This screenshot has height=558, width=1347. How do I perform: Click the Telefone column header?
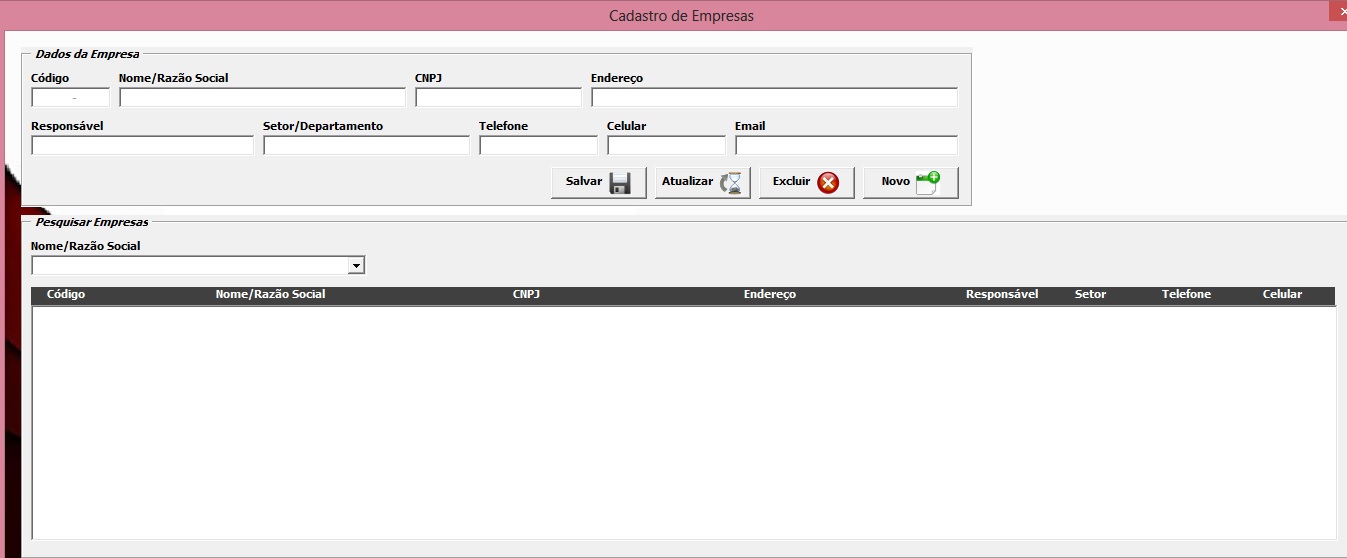1186,295
